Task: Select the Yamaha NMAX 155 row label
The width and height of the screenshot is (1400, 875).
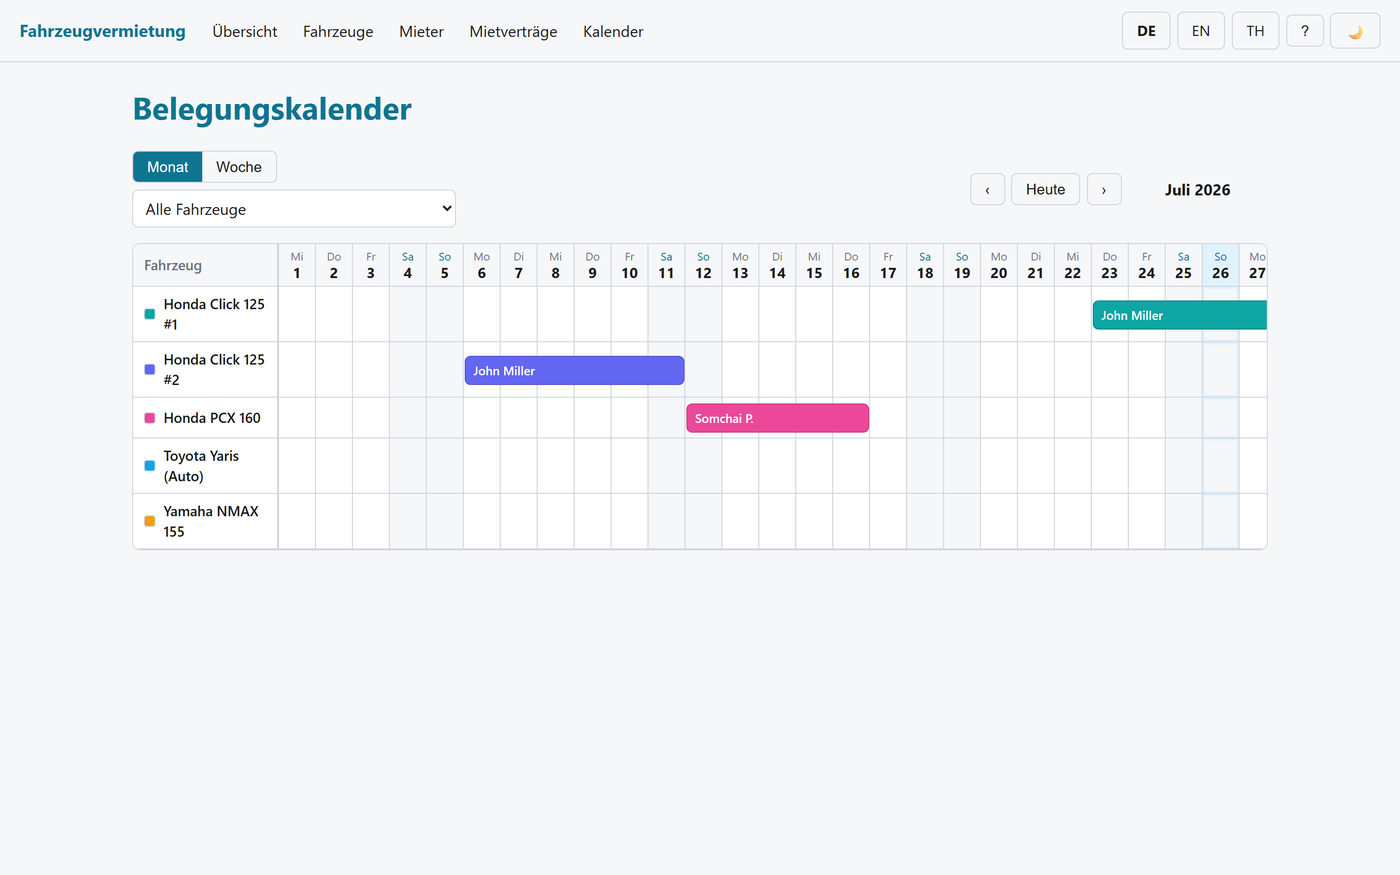Action: coord(206,521)
